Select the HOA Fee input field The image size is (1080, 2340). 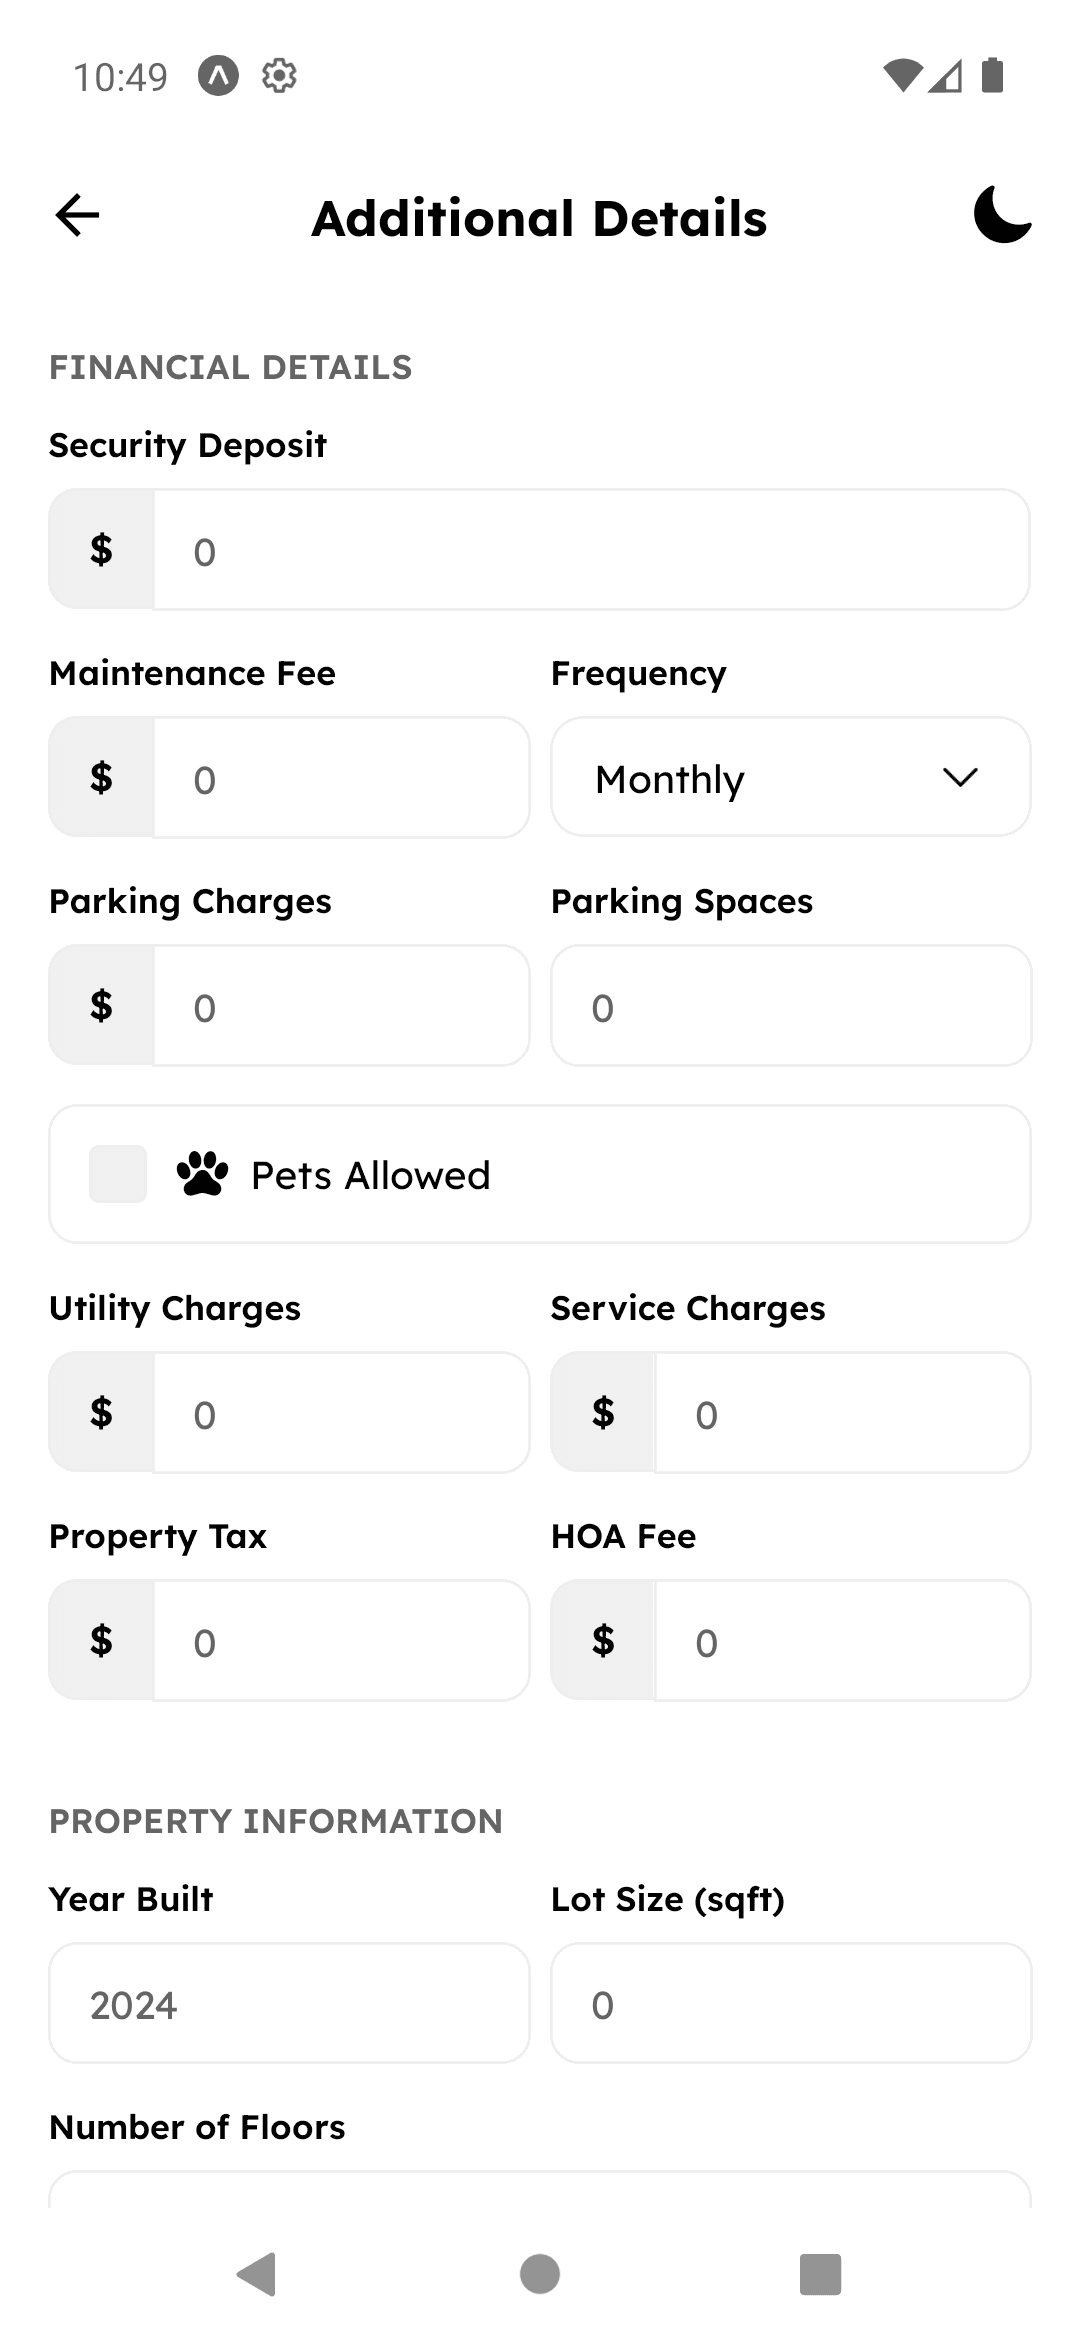[x=842, y=1641]
